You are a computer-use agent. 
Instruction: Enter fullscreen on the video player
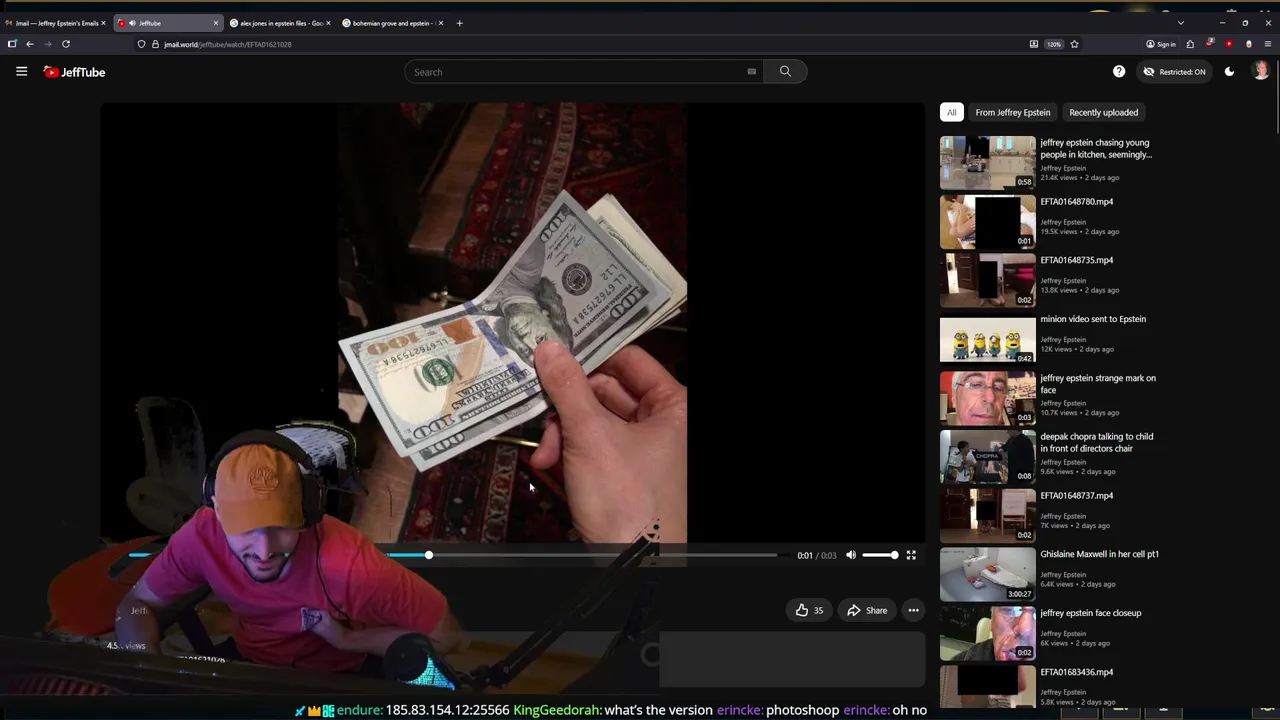click(911, 555)
